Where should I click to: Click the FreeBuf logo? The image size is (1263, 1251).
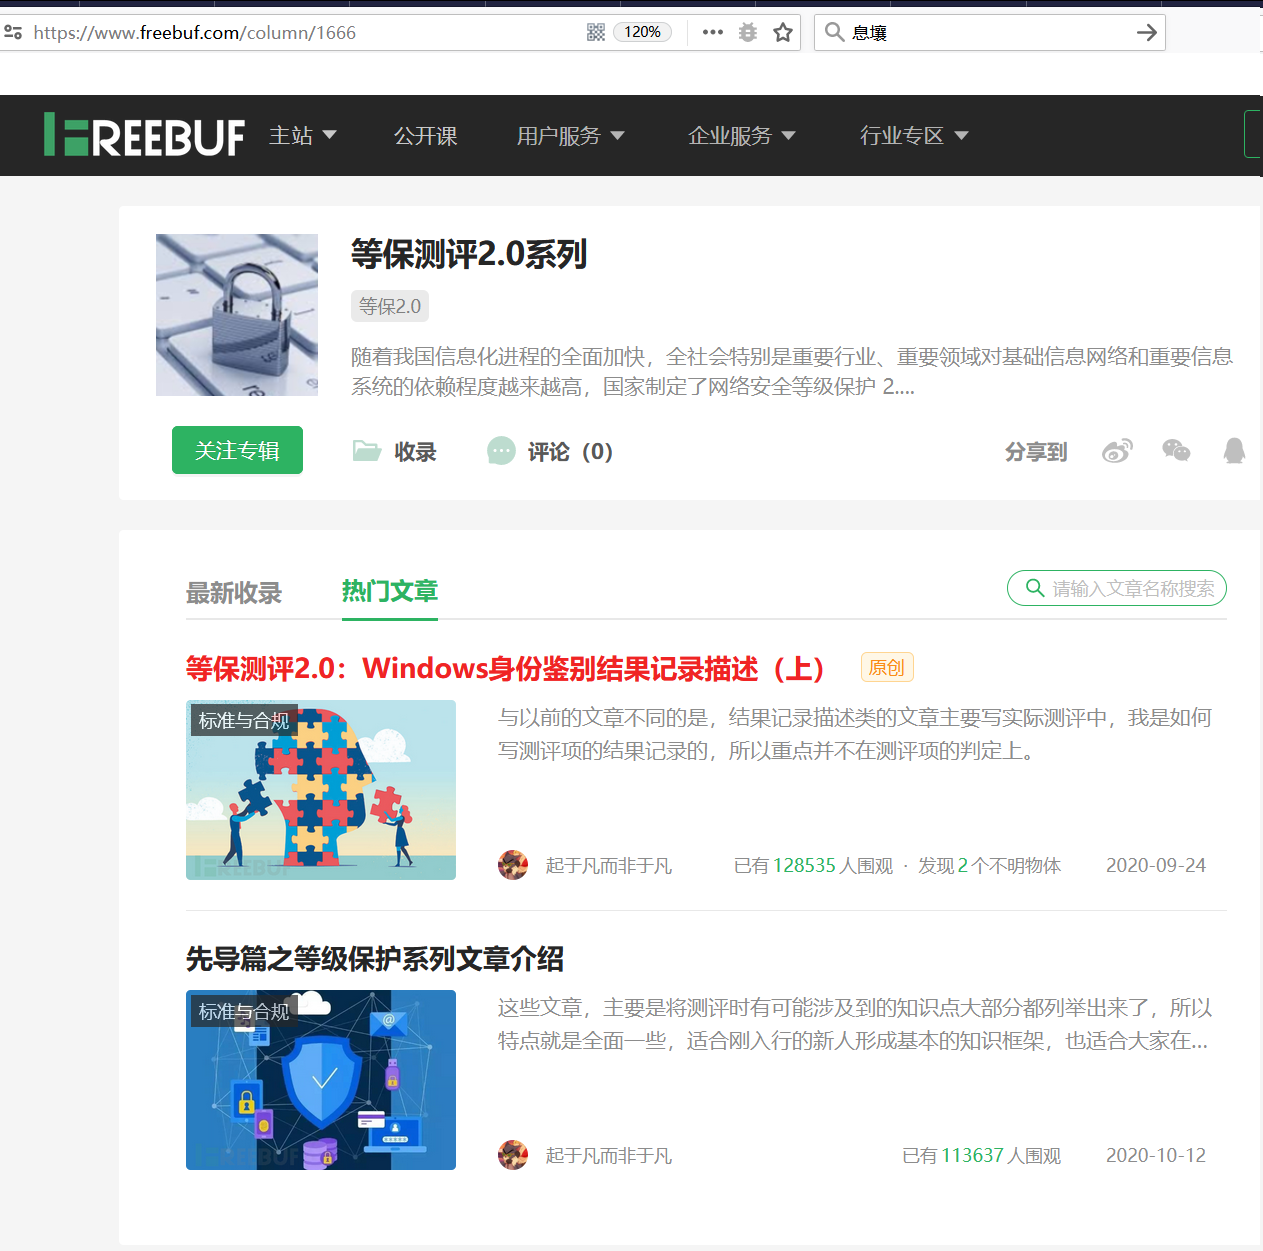(144, 135)
